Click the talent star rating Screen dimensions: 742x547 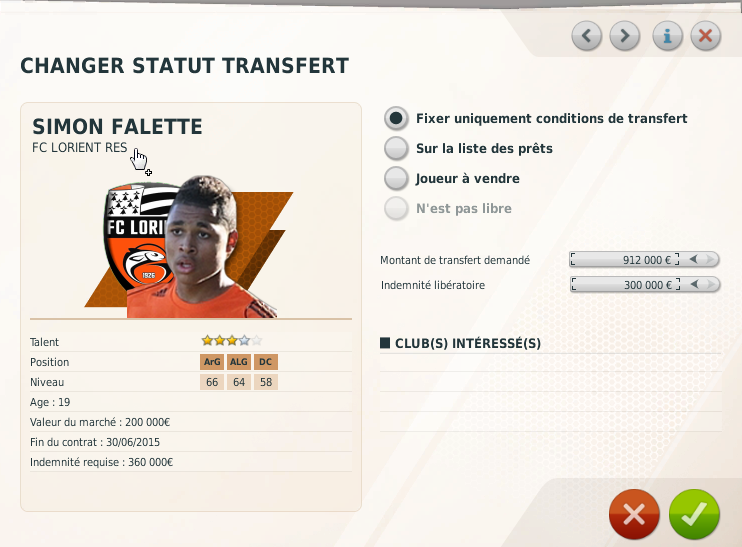[231, 340]
